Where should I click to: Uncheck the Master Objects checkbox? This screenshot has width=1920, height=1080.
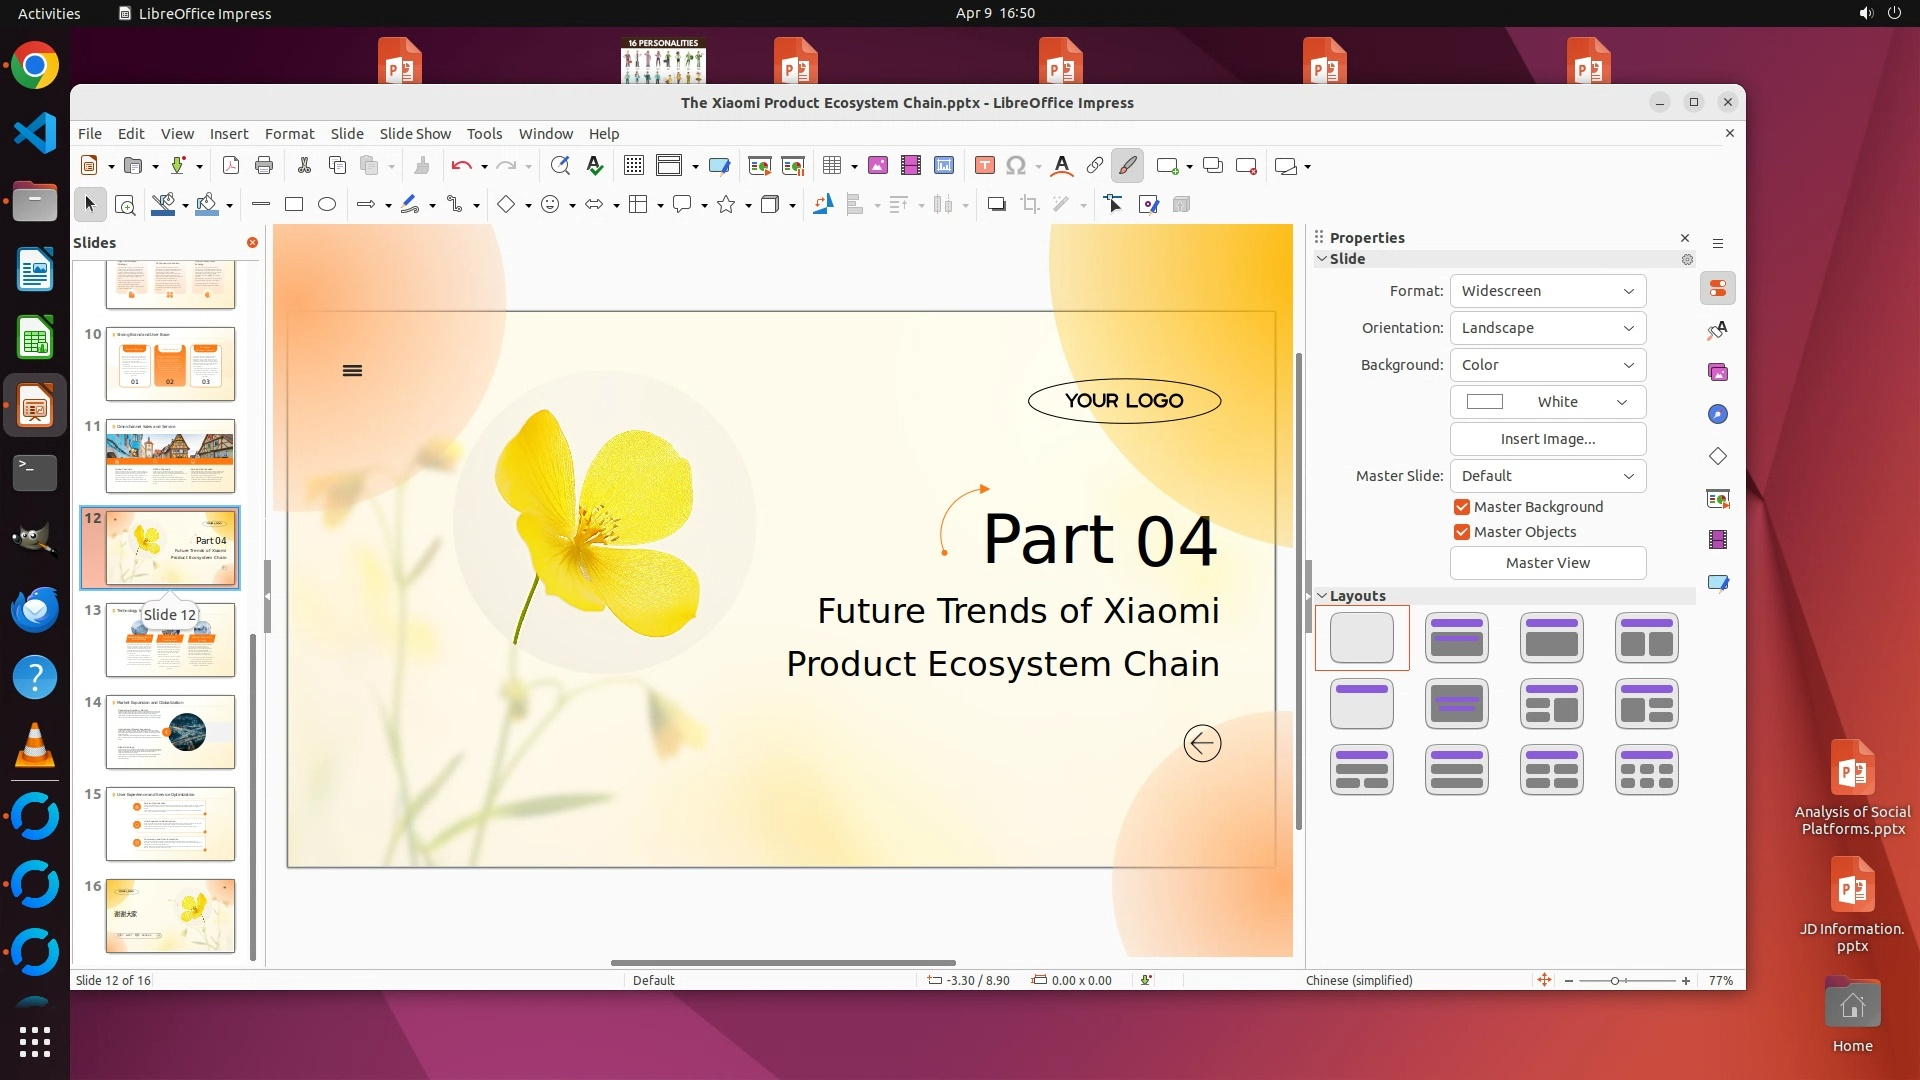point(1462,532)
